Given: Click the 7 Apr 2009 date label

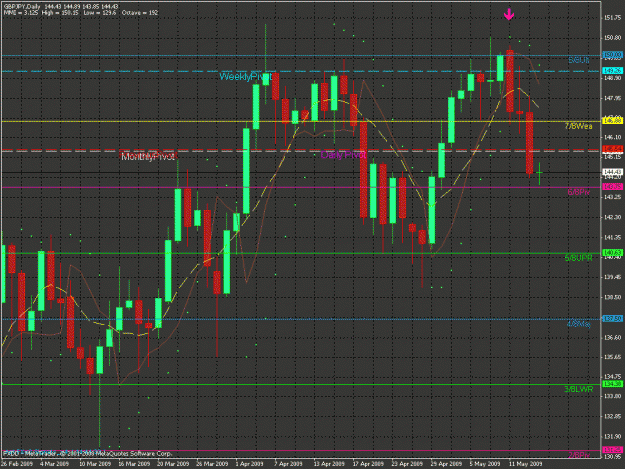Looking at the screenshot, I should point(288,464).
